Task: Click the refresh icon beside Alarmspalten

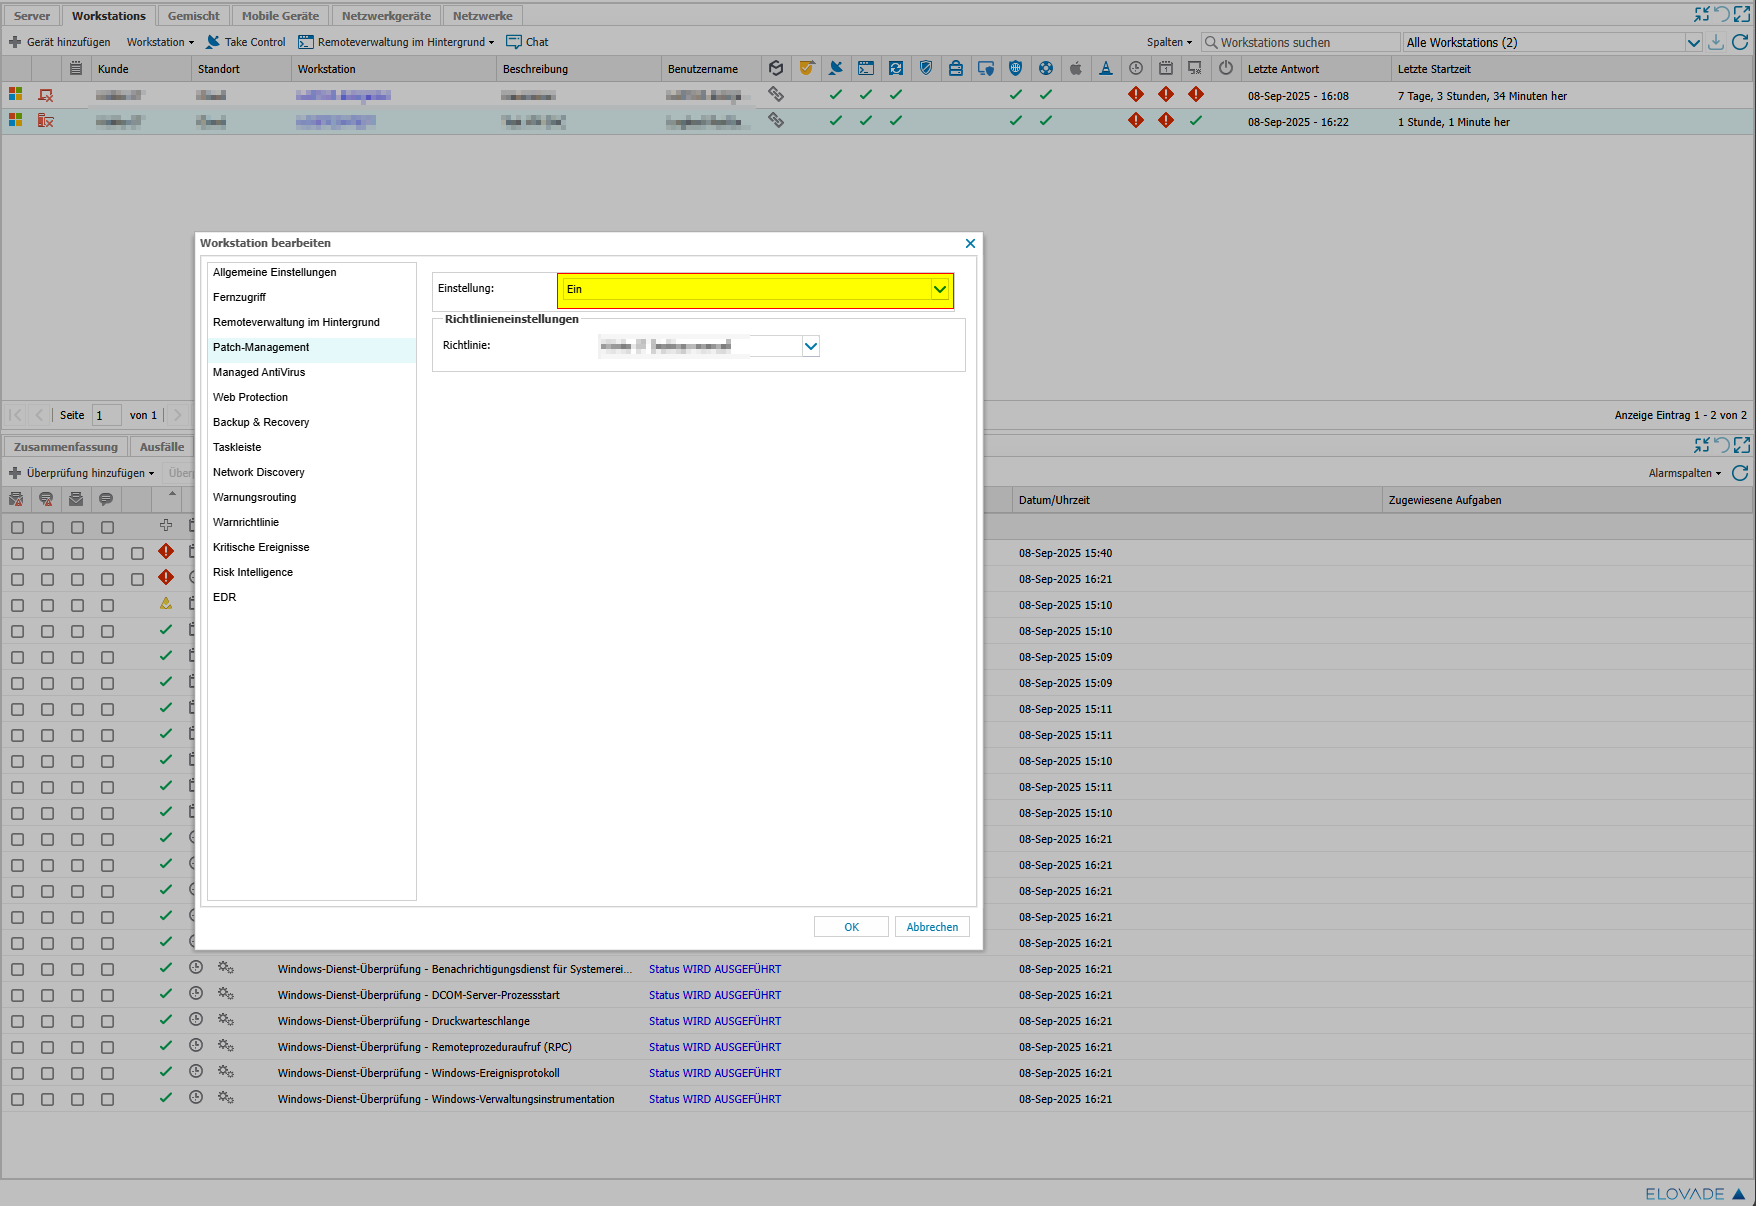Action: point(1740,473)
